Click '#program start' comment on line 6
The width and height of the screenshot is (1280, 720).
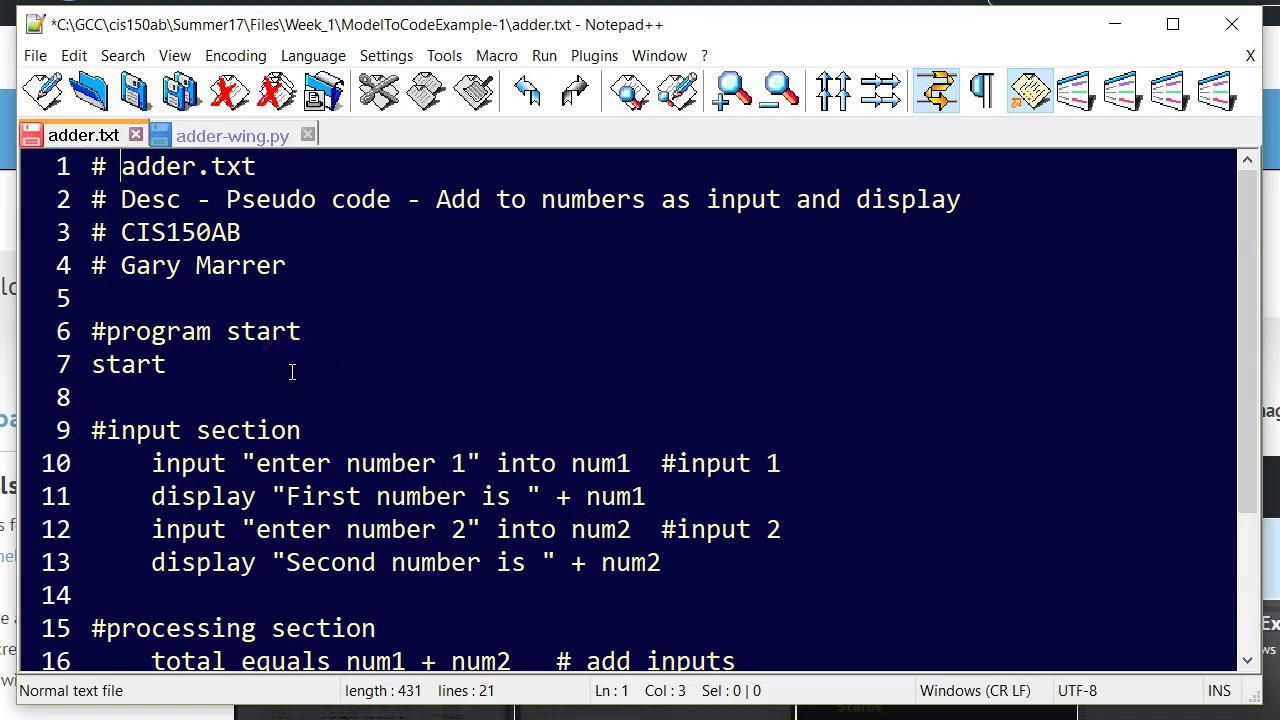pos(196,331)
